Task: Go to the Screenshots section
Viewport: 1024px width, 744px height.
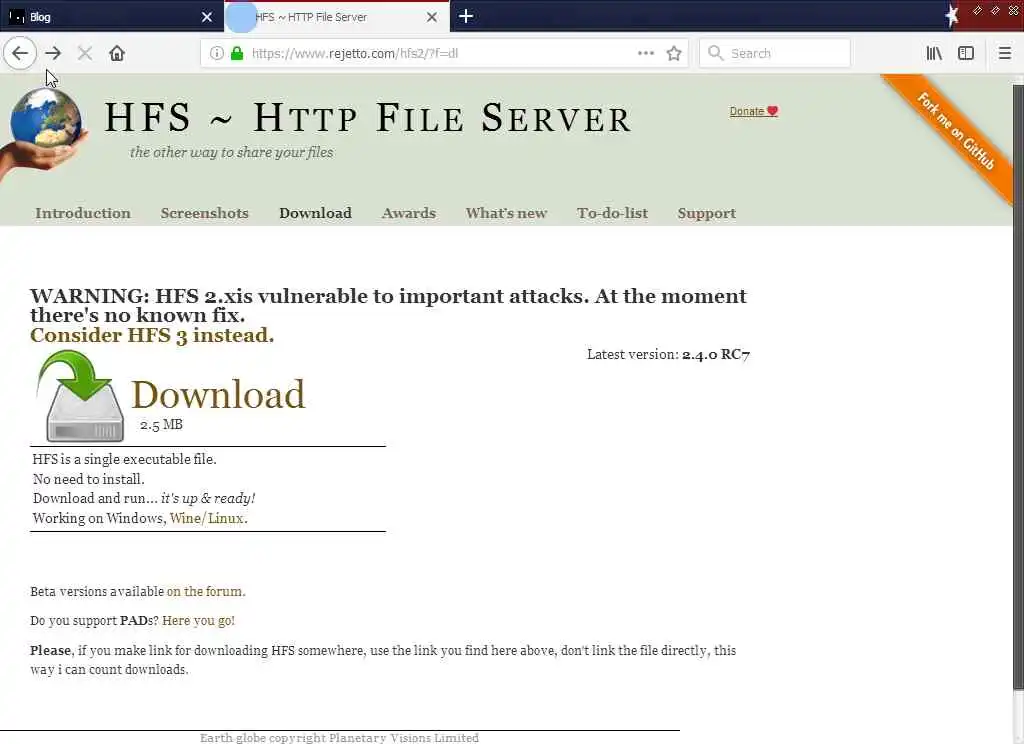Action: point(204,213)
